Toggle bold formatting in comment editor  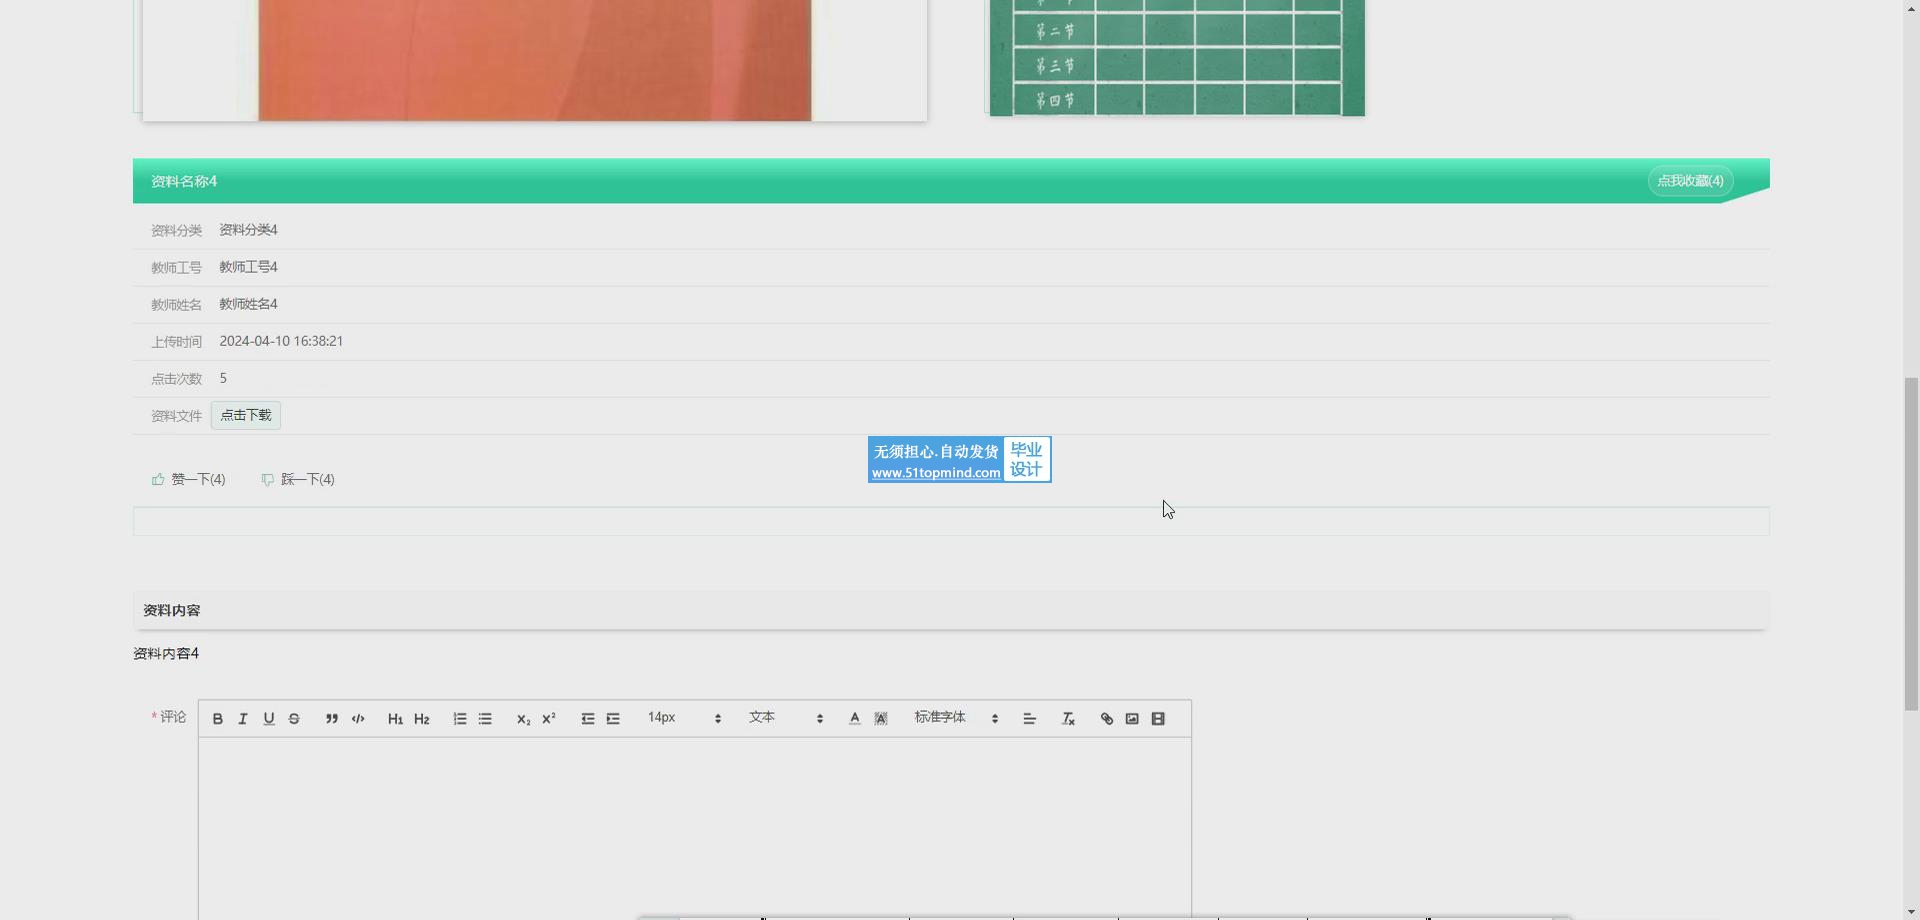click(x=217, y=719)
